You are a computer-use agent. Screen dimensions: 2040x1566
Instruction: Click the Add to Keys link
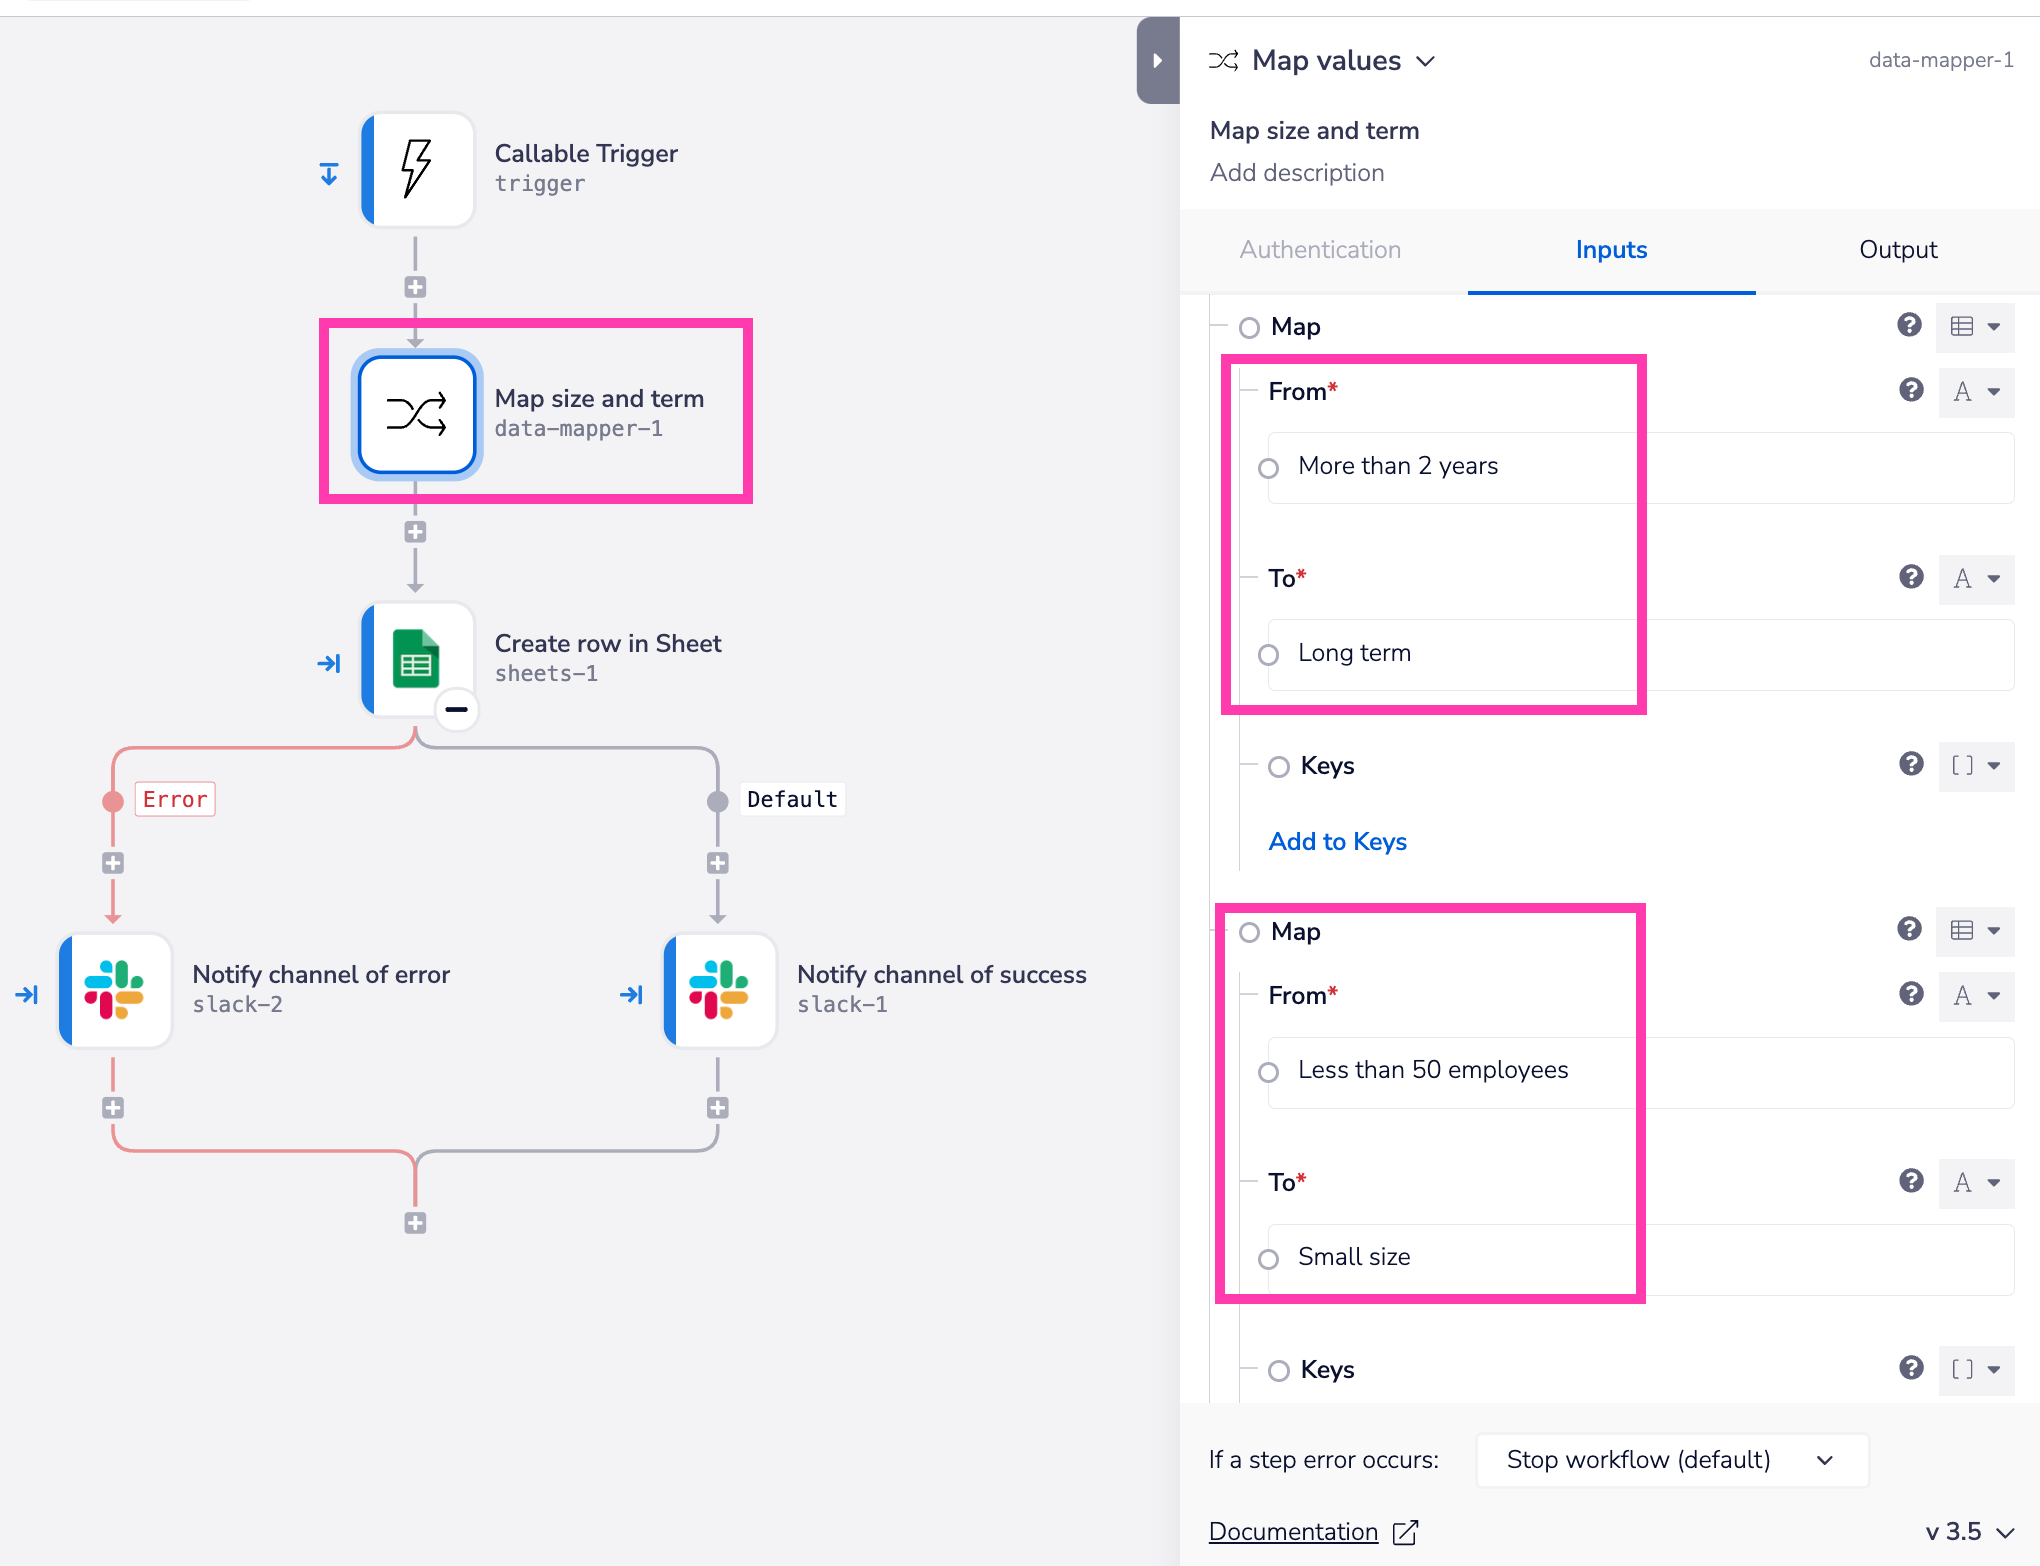(1337, 841)
